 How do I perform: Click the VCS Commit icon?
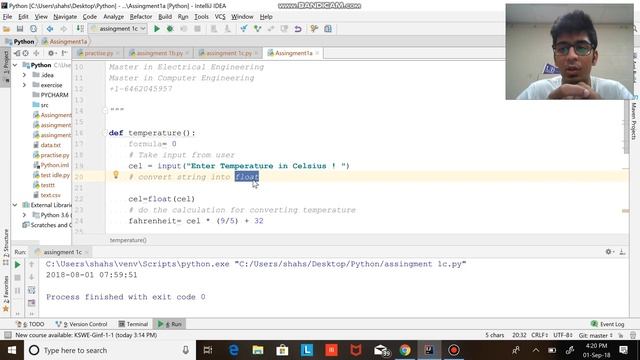pyautogui.click(x=258, y=29)
